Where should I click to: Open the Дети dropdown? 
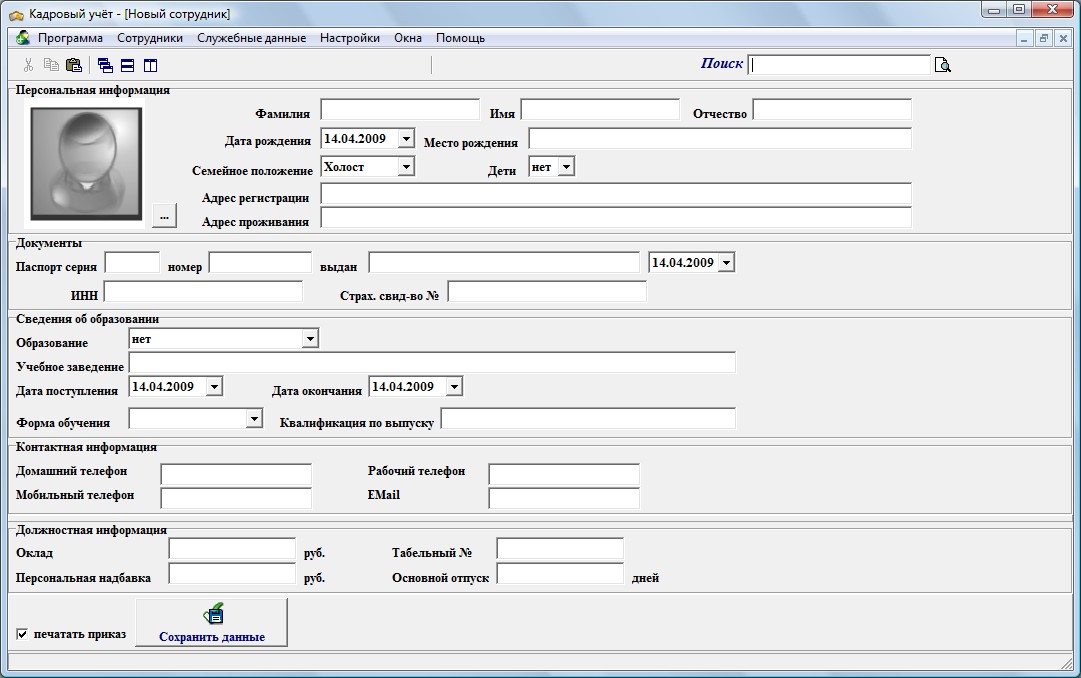[x=566, y=167]
